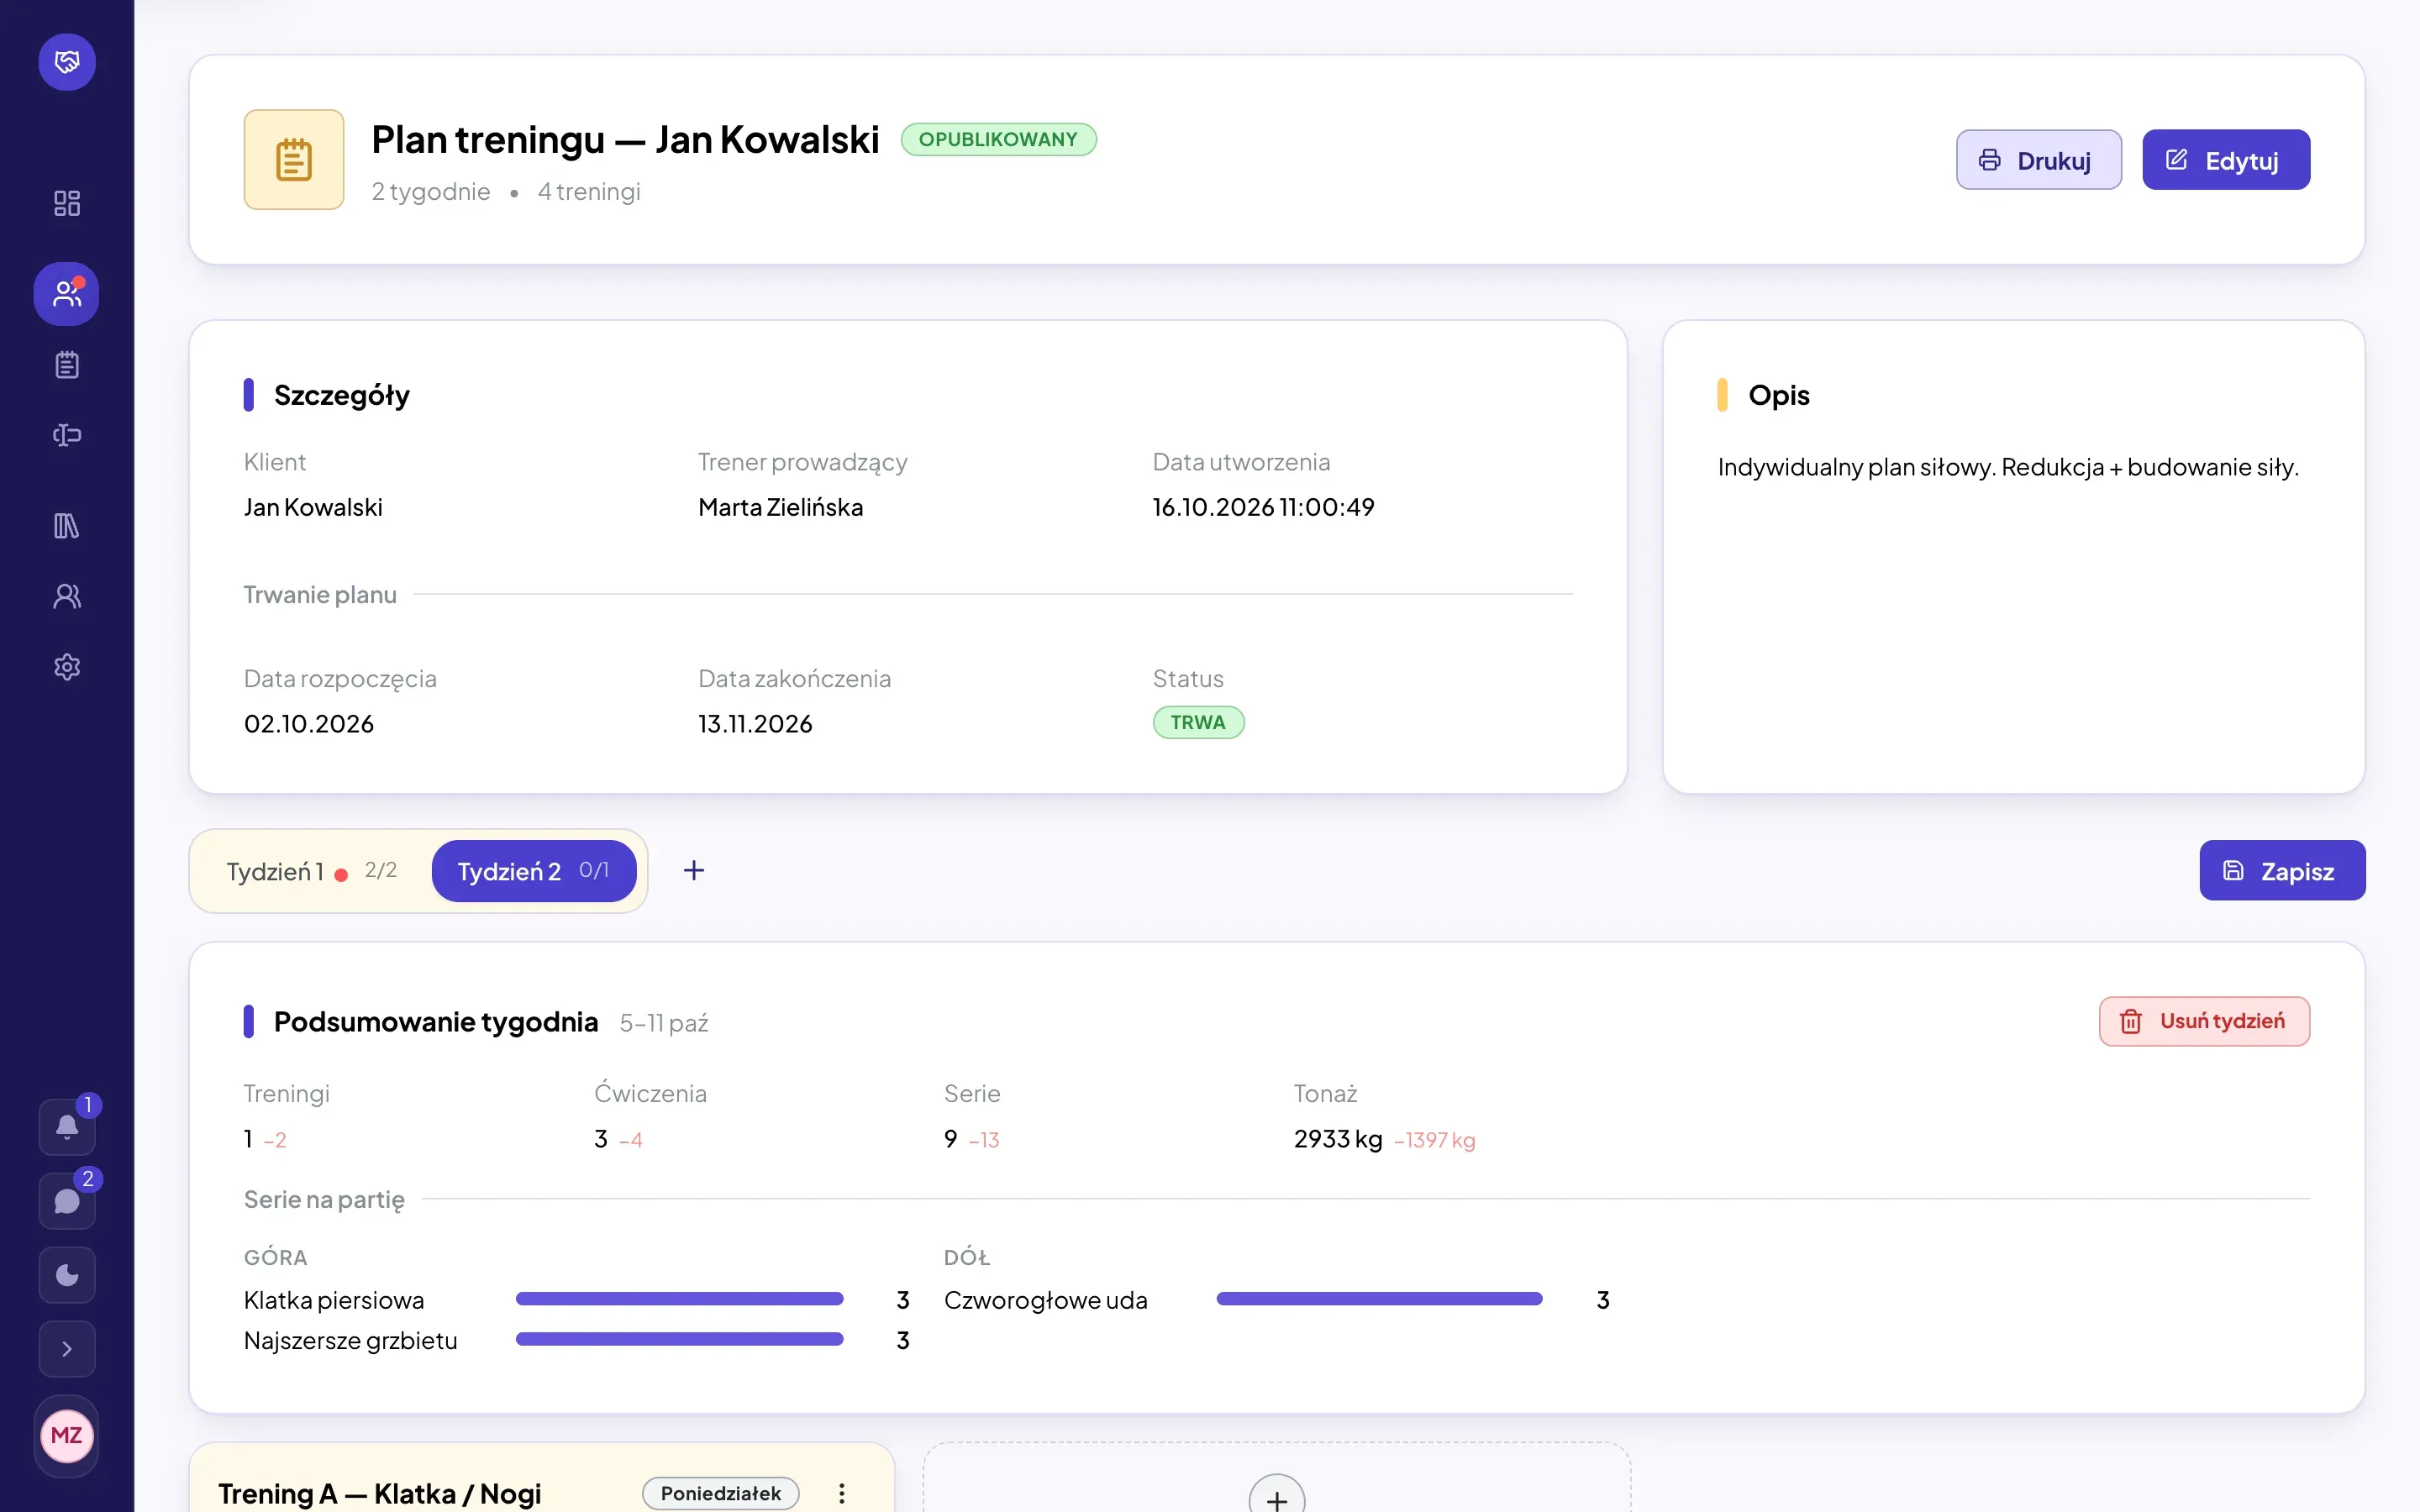Click the Czworogłowe uda progress bar
This screenshot has height=1512, width=2420.
(x=1379, y=1299)
